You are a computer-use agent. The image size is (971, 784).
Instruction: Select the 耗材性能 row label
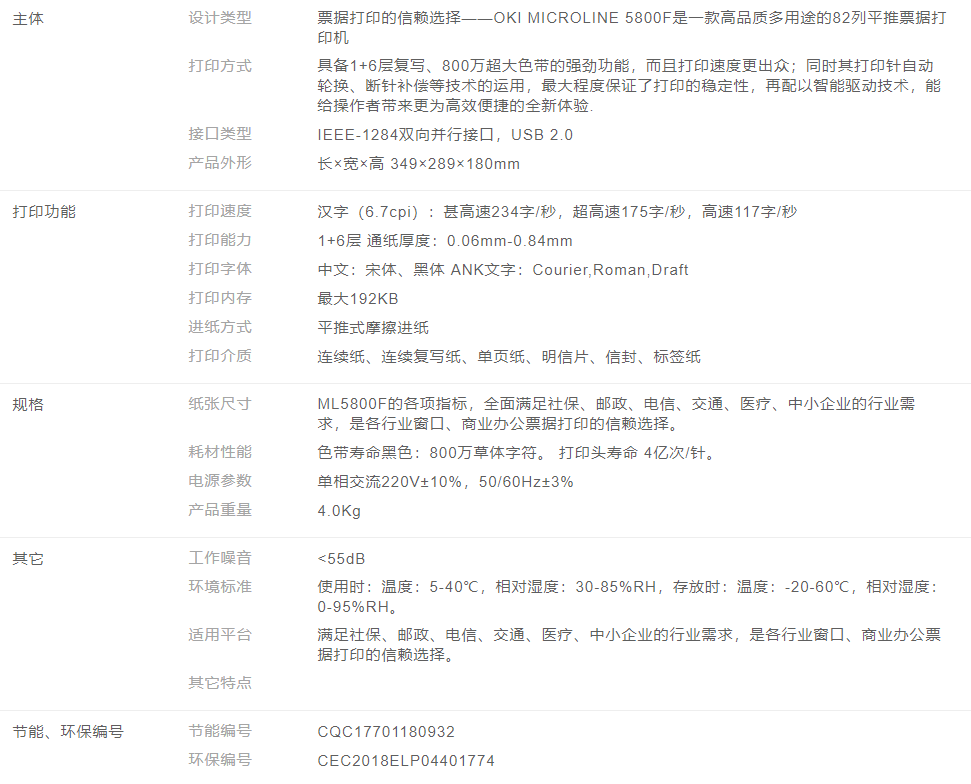tap(220, 452)
